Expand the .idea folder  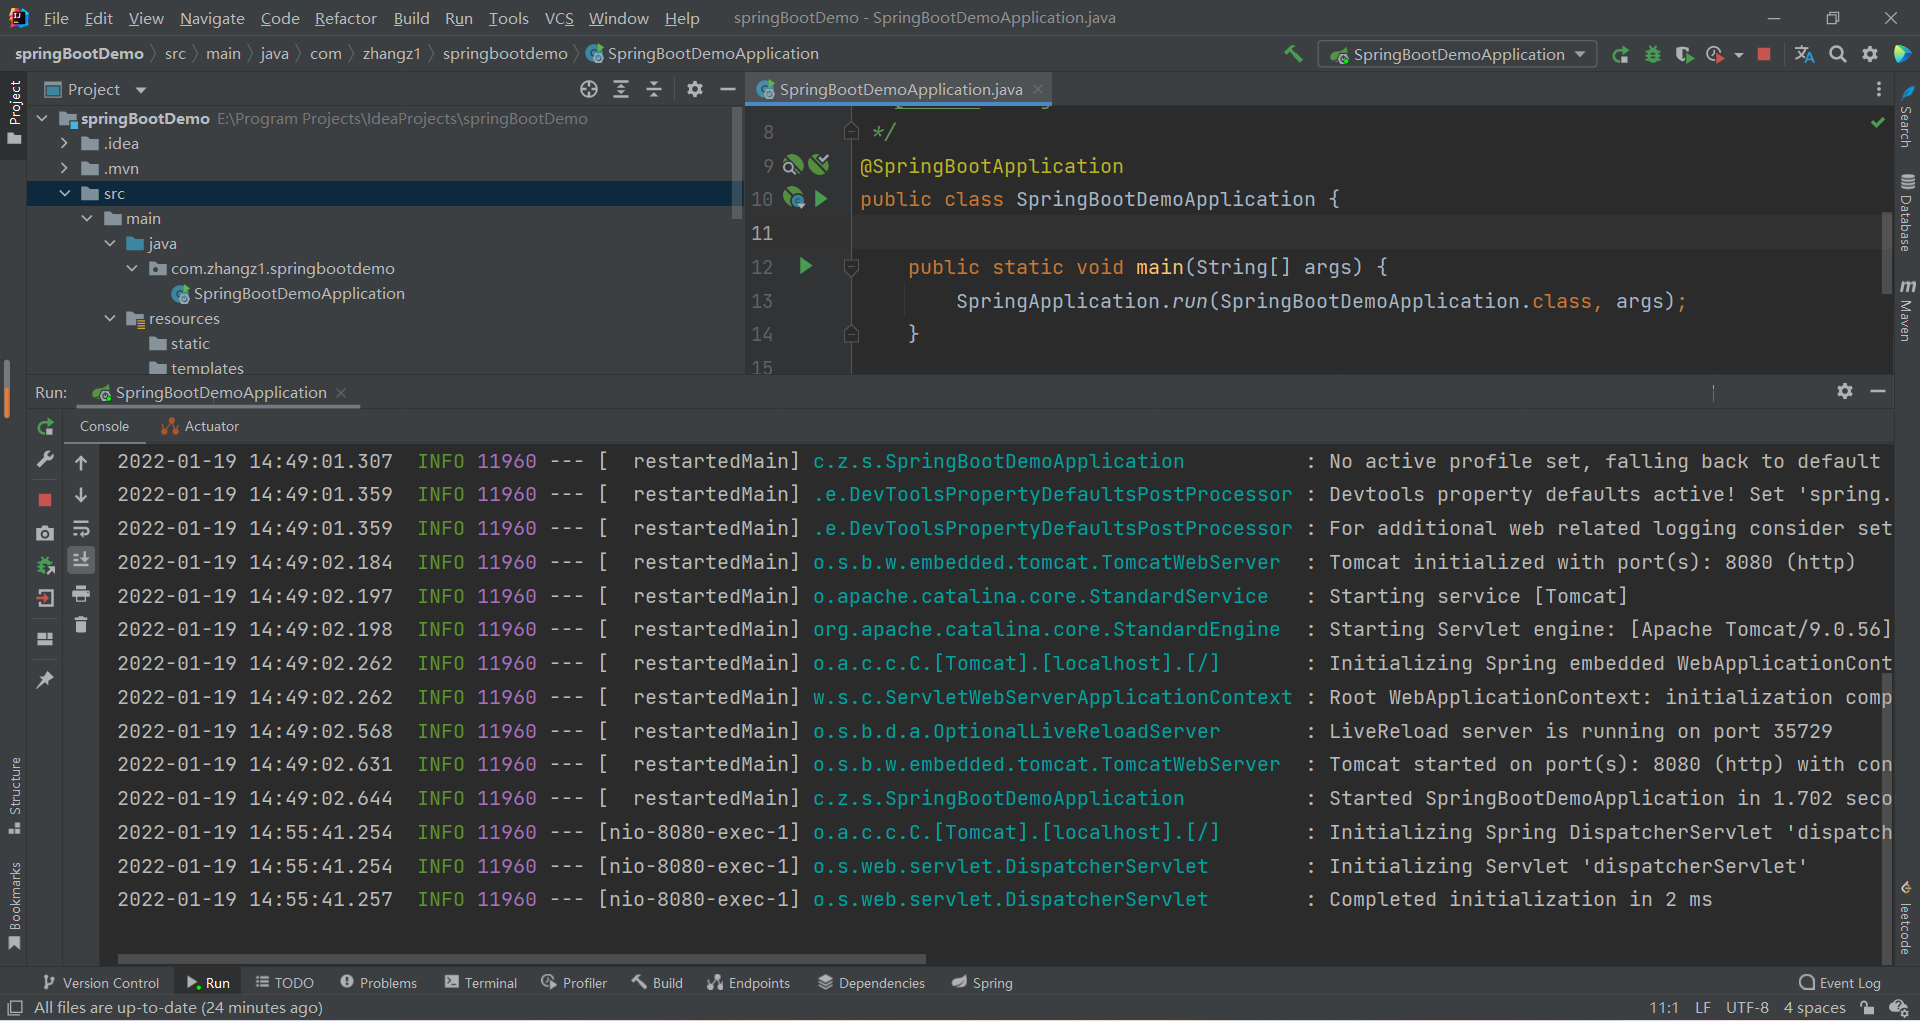[63, 143]
